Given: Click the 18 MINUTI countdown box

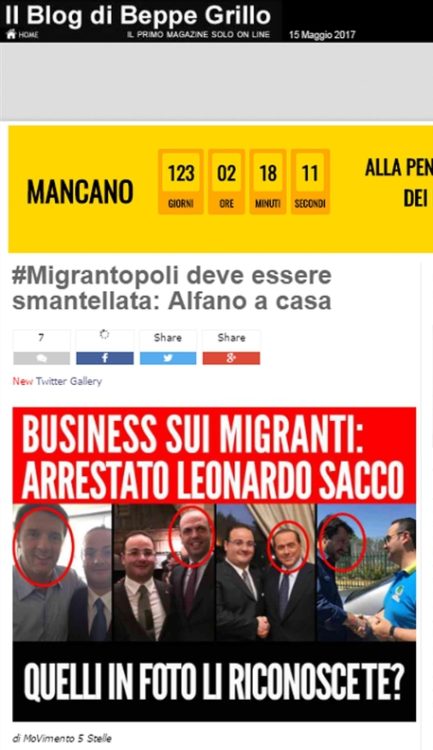Looking at the screenshot, I should [268, 182].
